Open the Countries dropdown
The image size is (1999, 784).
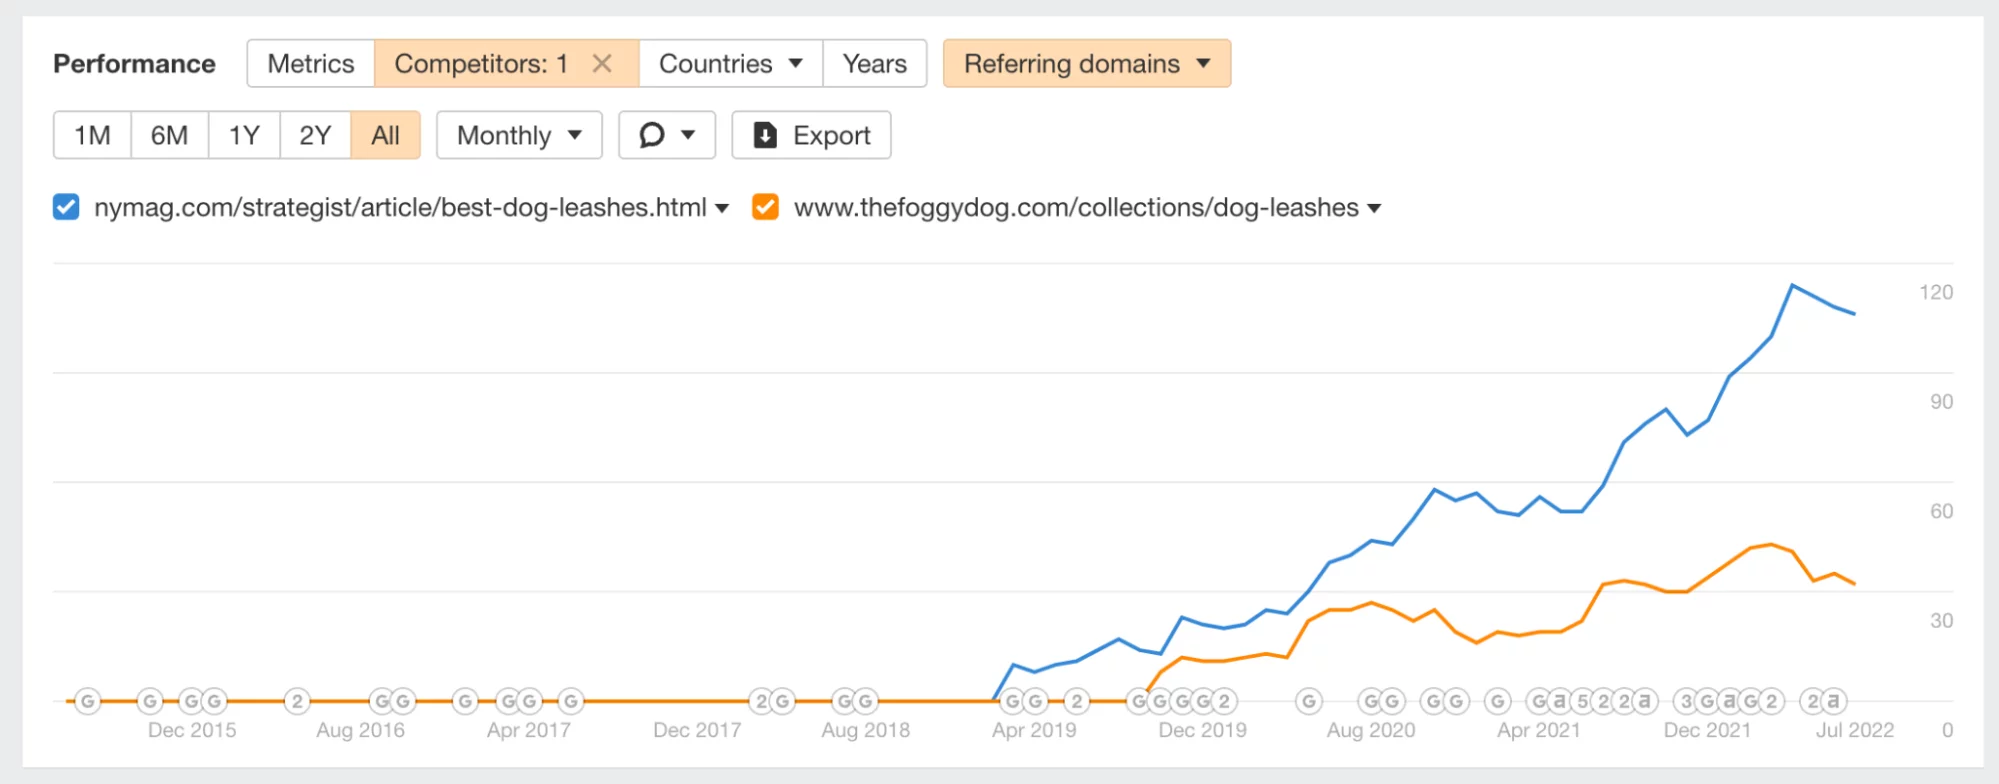(730, 64)
